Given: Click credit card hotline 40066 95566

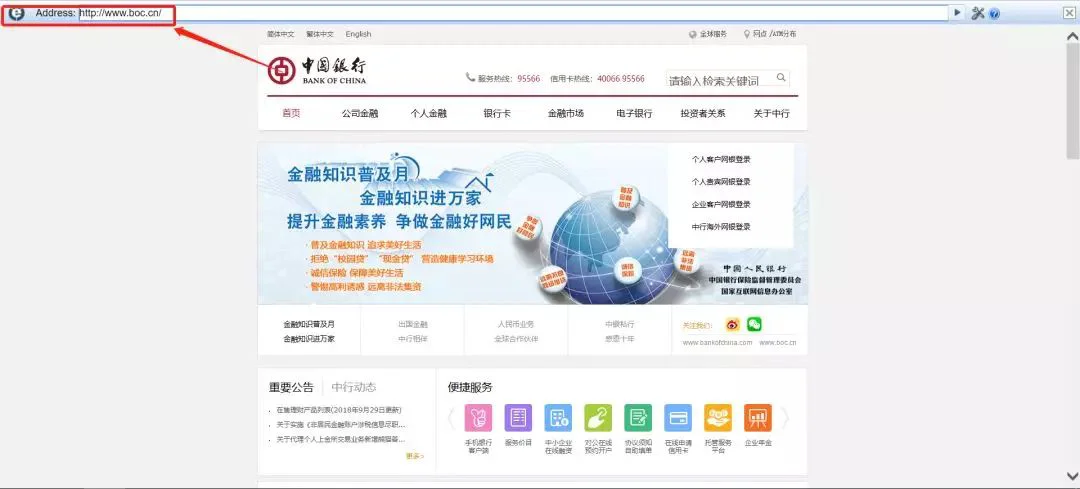Looking at the screenshot, I should (x=621, y=79).
